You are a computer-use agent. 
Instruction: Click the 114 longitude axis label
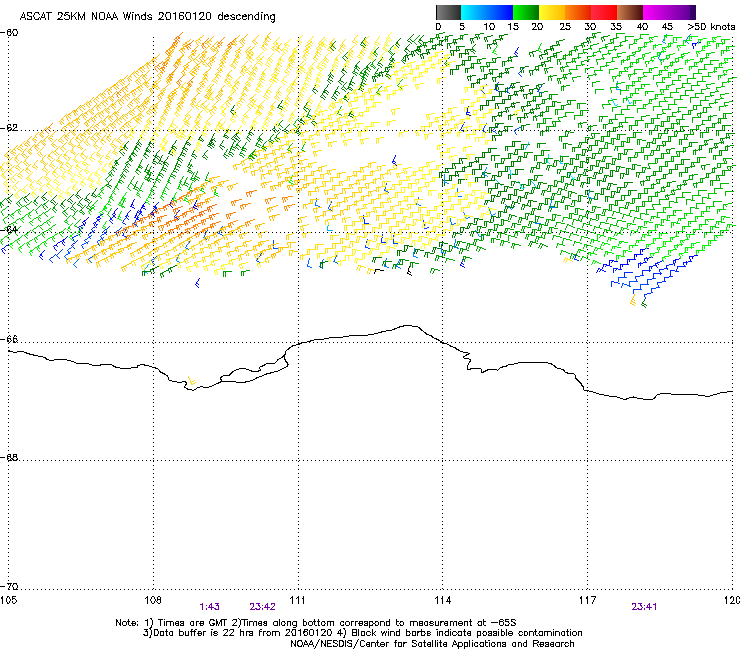(x=442, y=599)
